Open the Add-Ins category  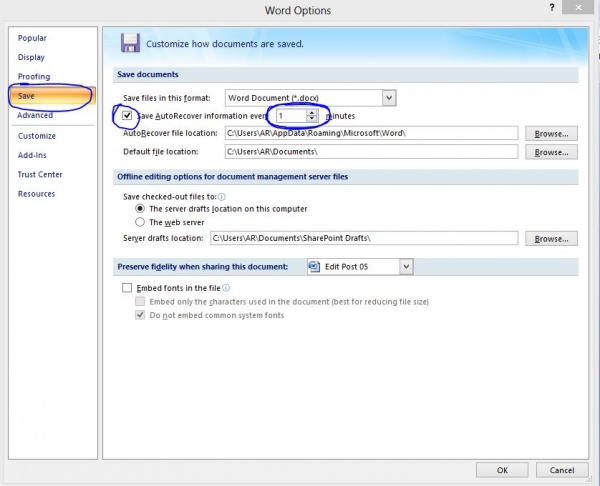click(32, 155)
